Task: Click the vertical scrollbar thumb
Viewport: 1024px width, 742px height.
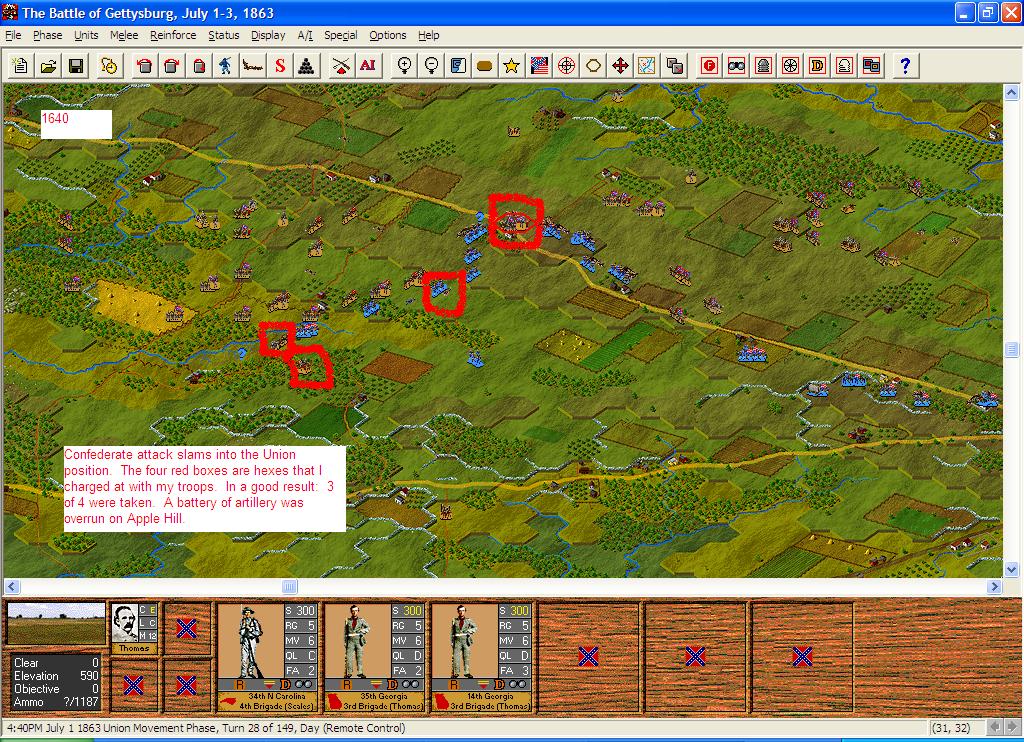Action: click(x=1011, y=349)
